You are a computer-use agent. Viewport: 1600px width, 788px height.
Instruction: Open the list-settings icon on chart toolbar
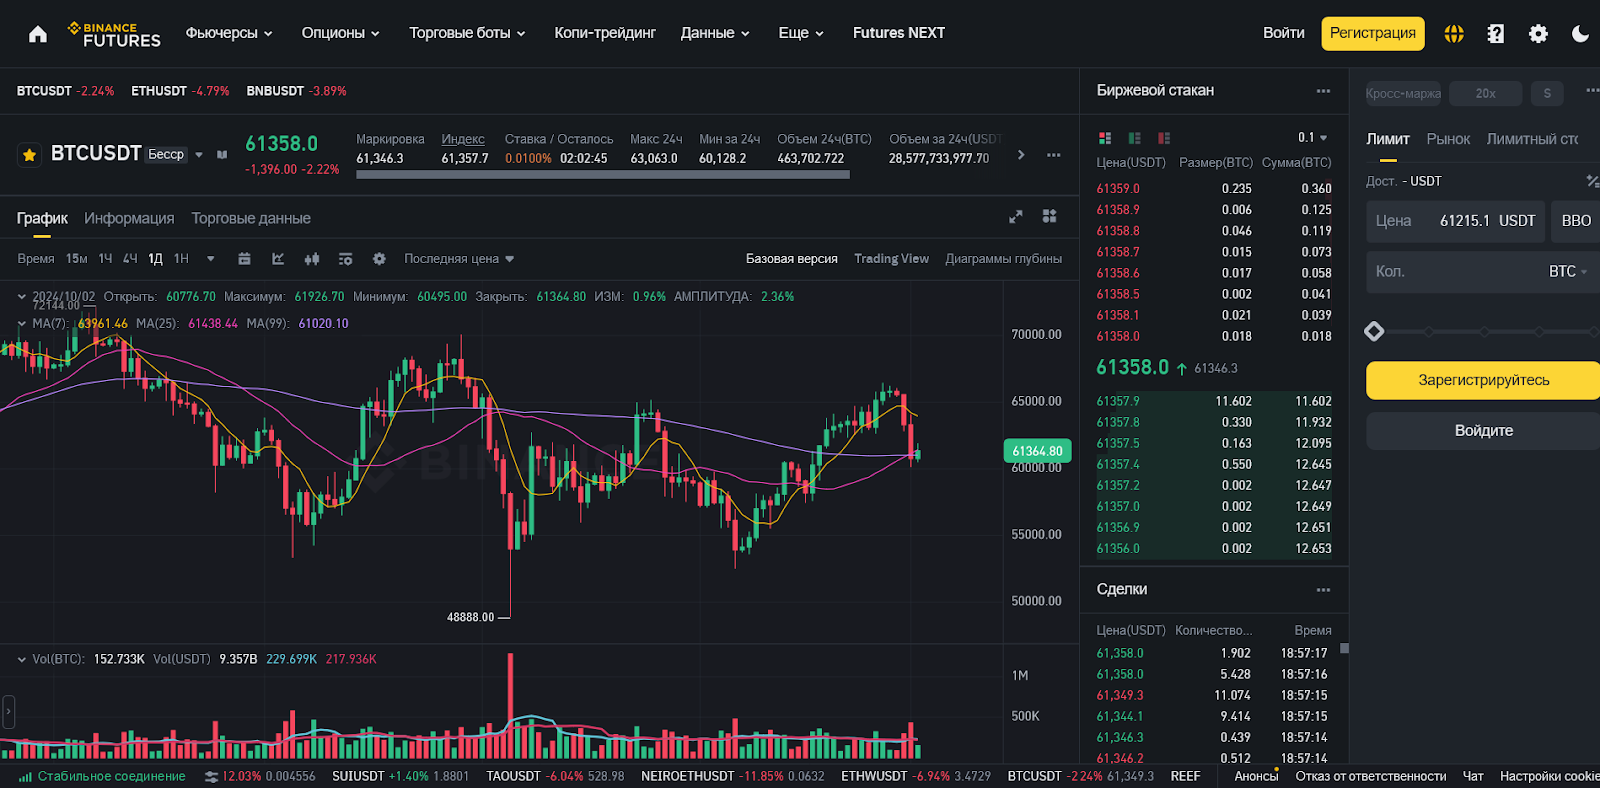click(x=346, y=259)
